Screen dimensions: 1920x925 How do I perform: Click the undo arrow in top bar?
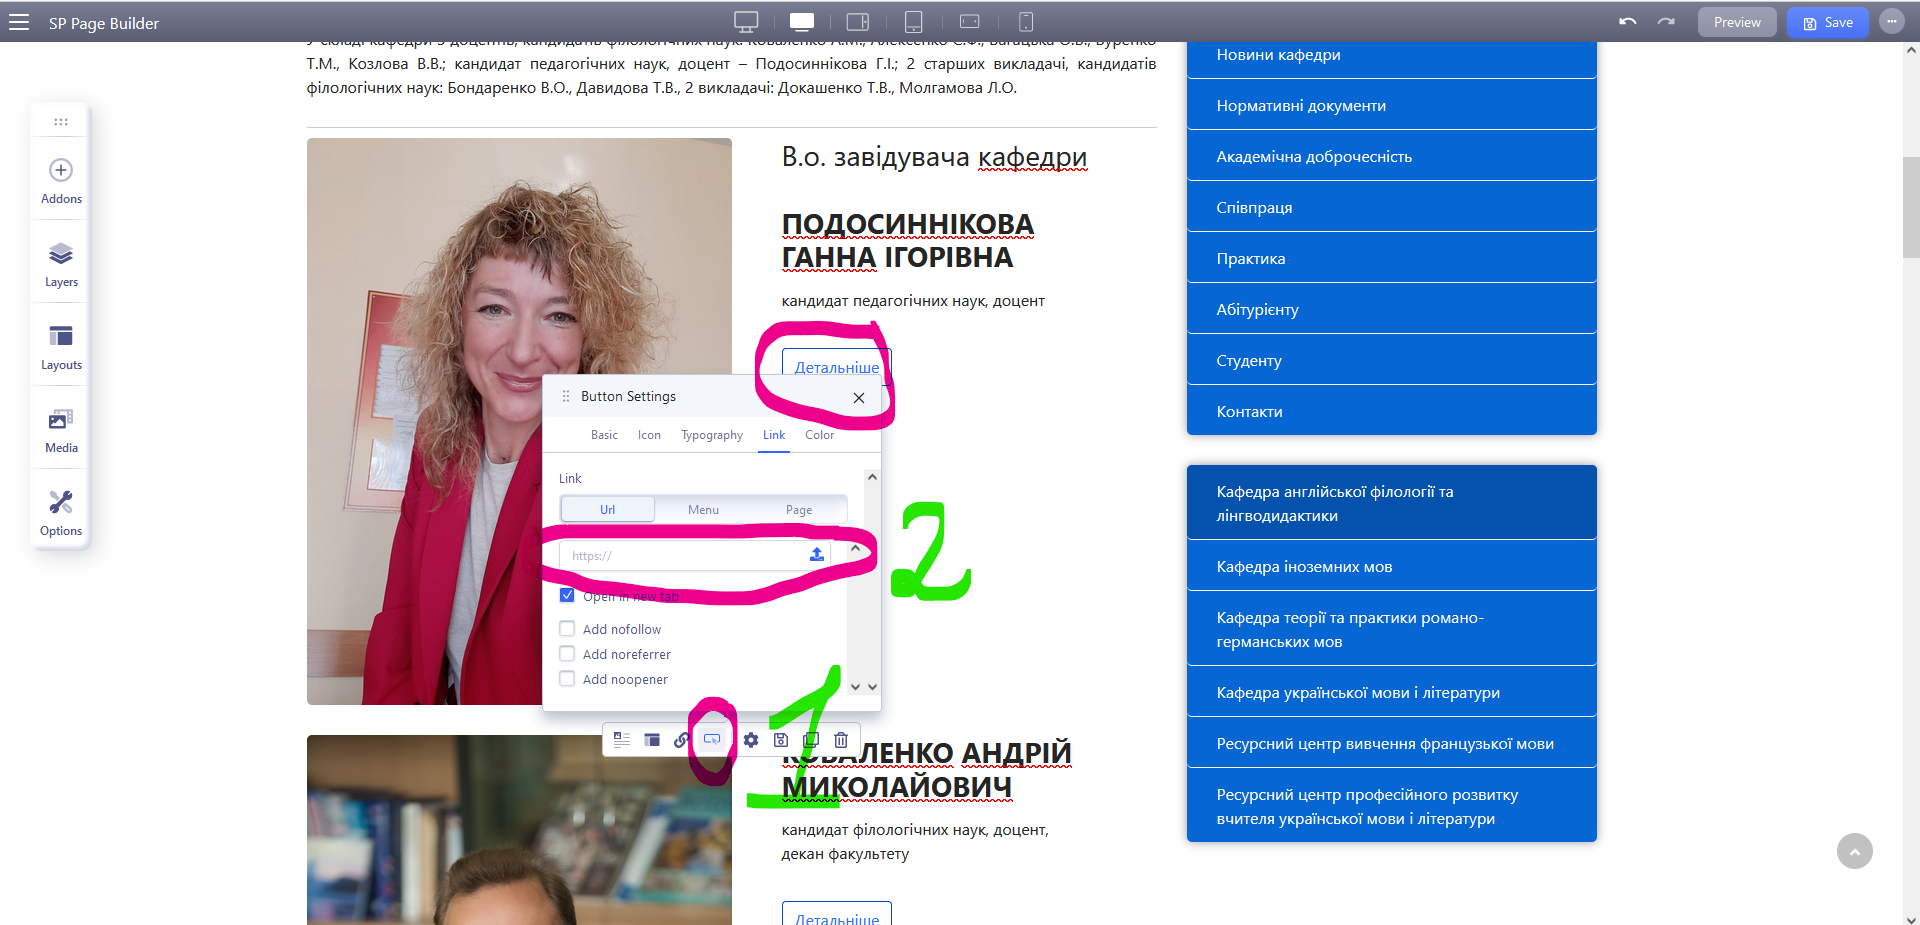tap(1628, 22)
